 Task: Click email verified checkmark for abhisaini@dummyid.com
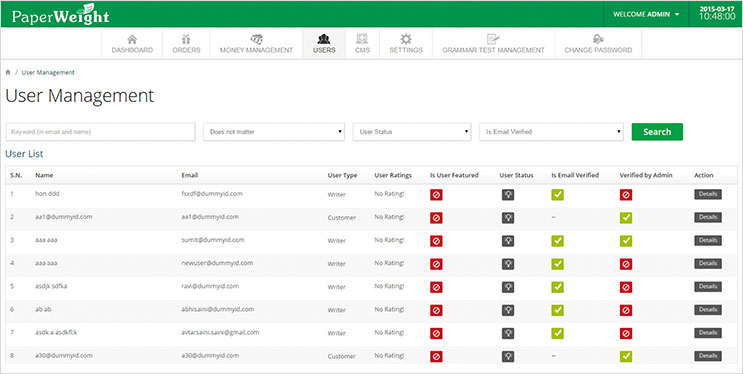click(x=558, y=310)
